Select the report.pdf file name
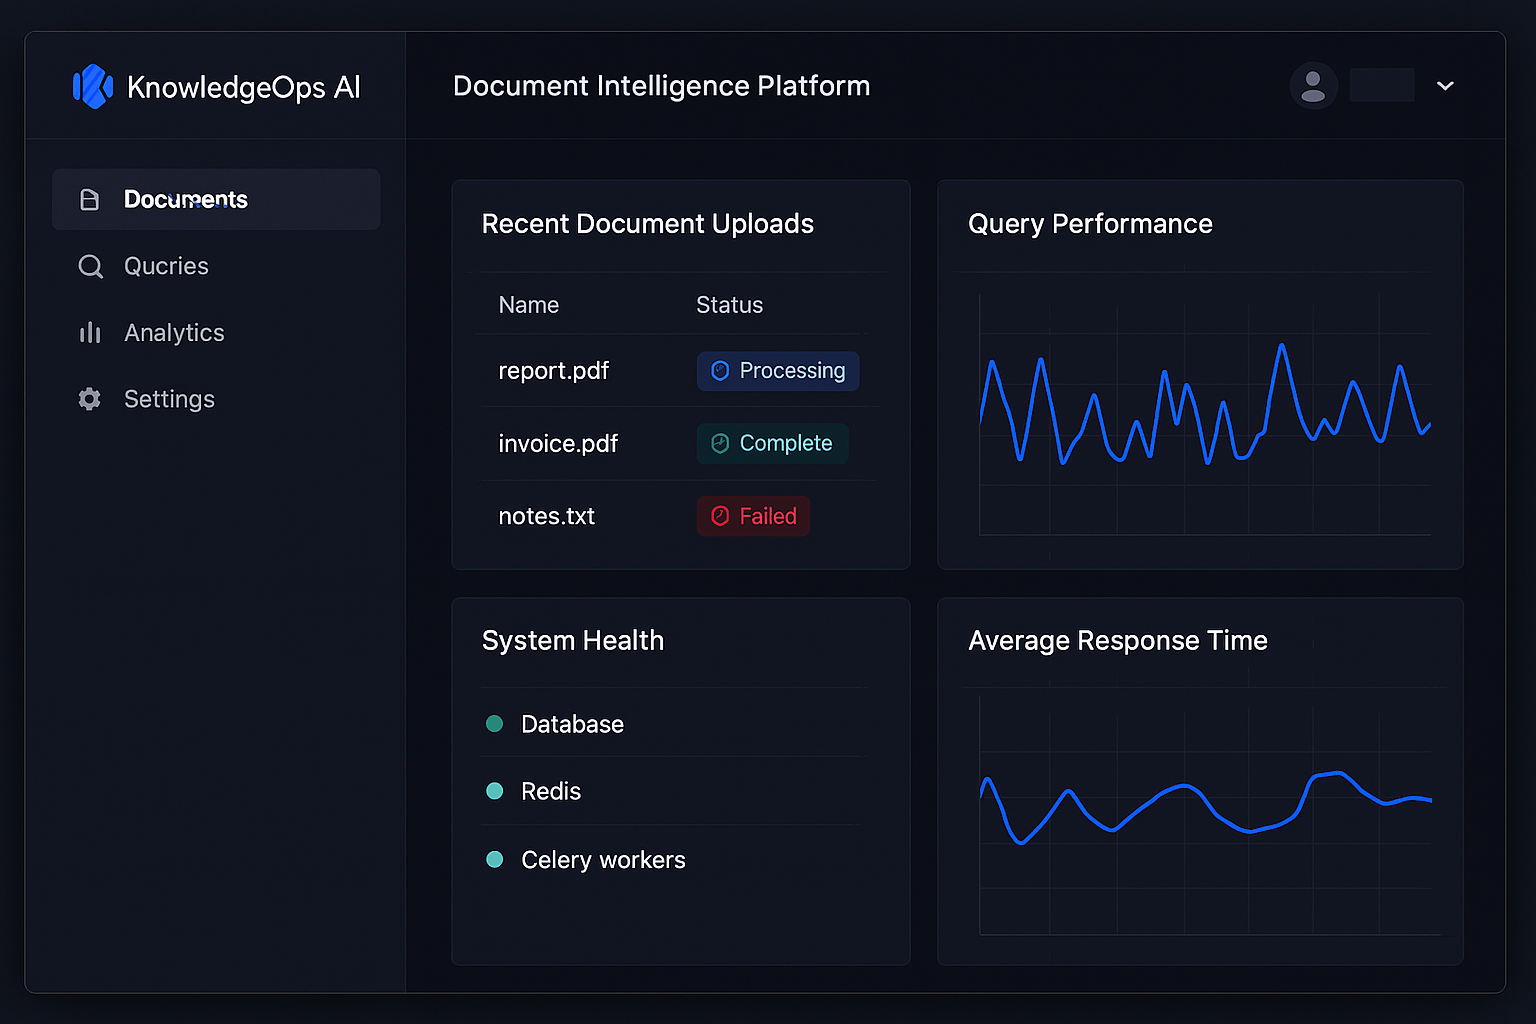1536x1024 pixels. coord(553,371)
